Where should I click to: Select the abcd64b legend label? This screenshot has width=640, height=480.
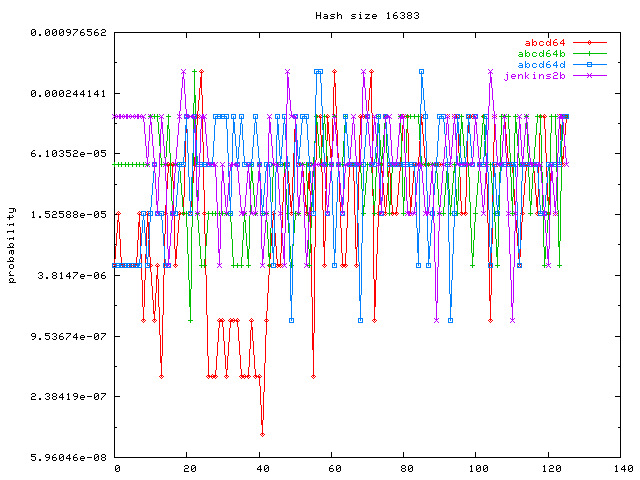point(541,53)
